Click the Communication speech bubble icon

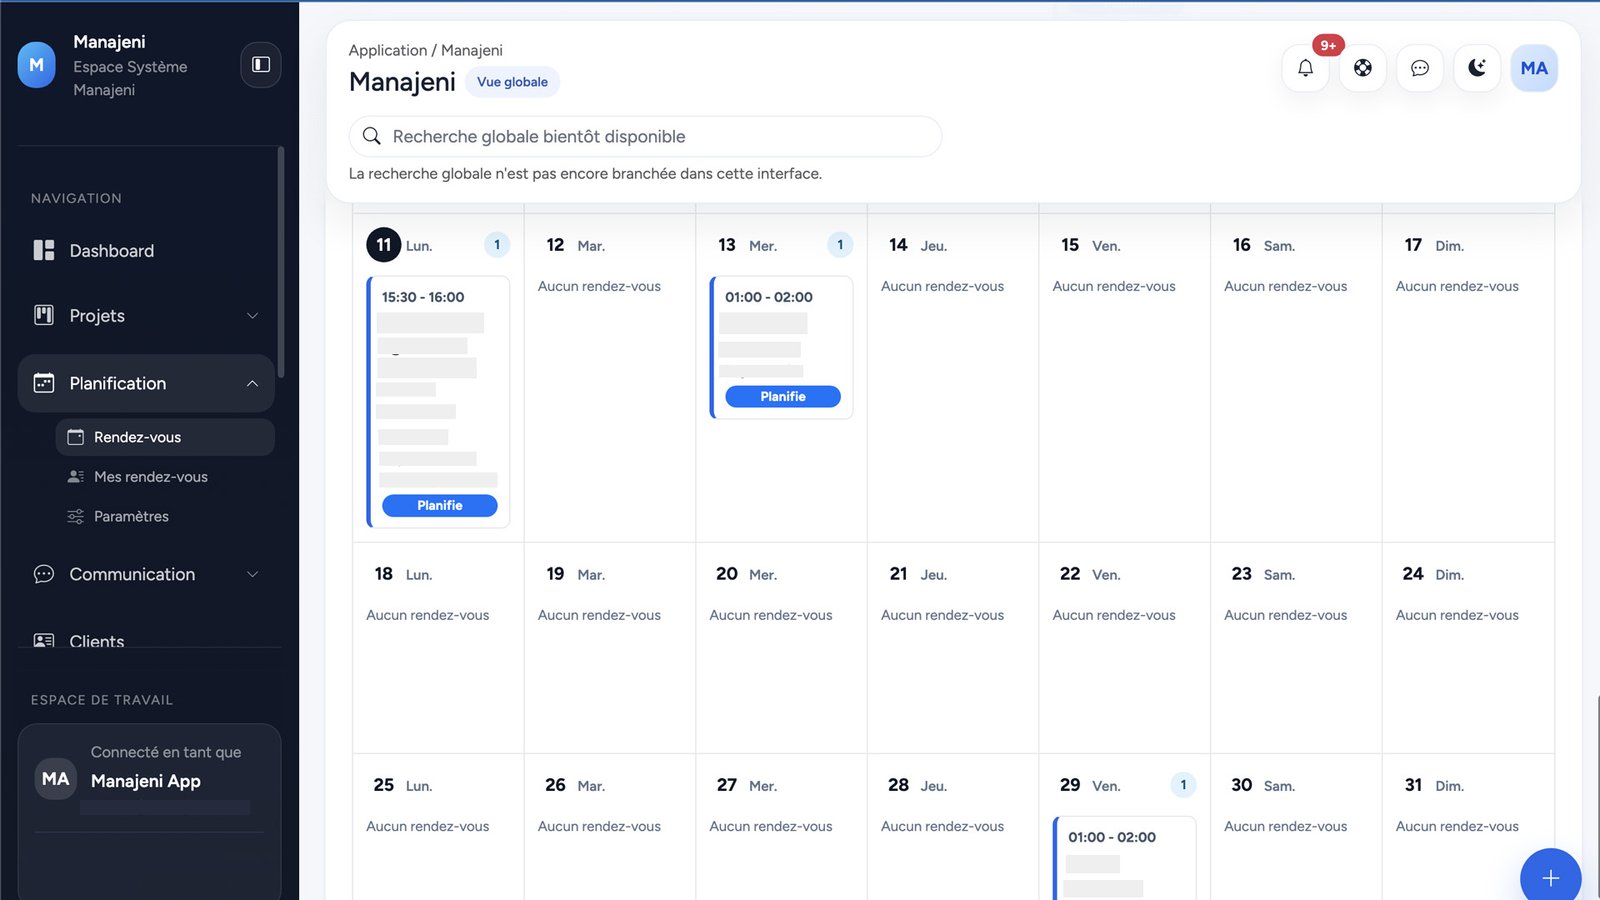44,574
